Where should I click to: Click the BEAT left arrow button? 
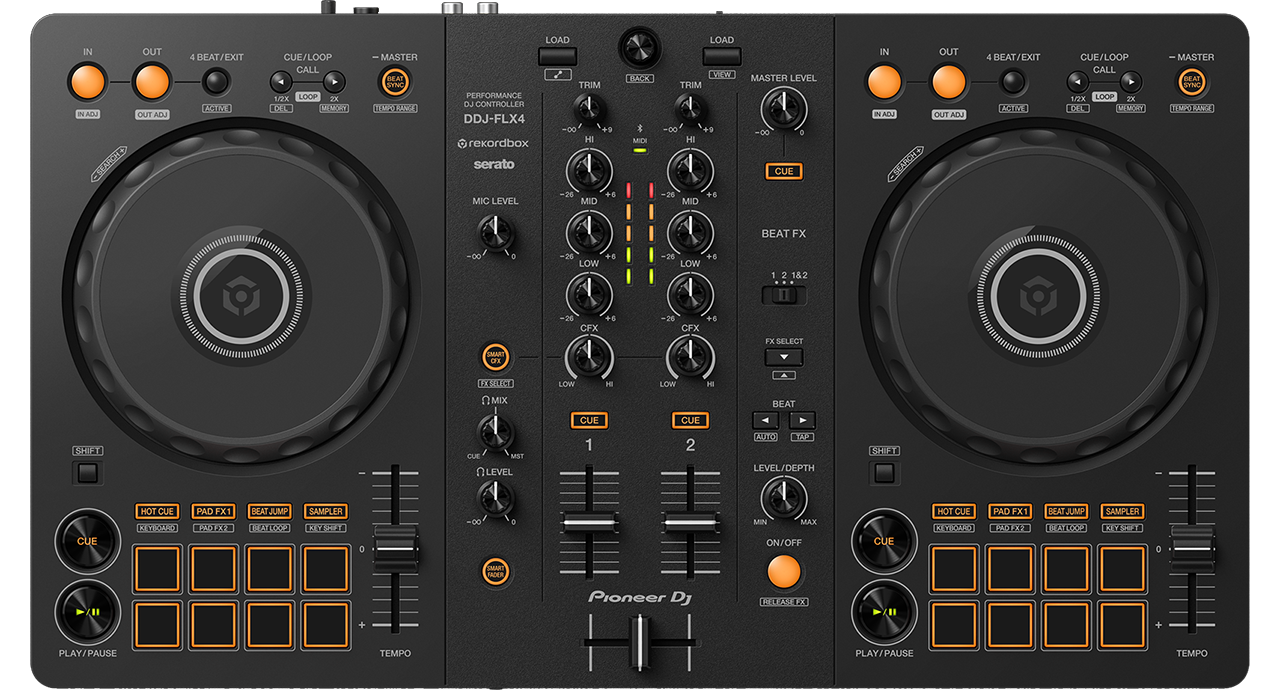(766, 421)
